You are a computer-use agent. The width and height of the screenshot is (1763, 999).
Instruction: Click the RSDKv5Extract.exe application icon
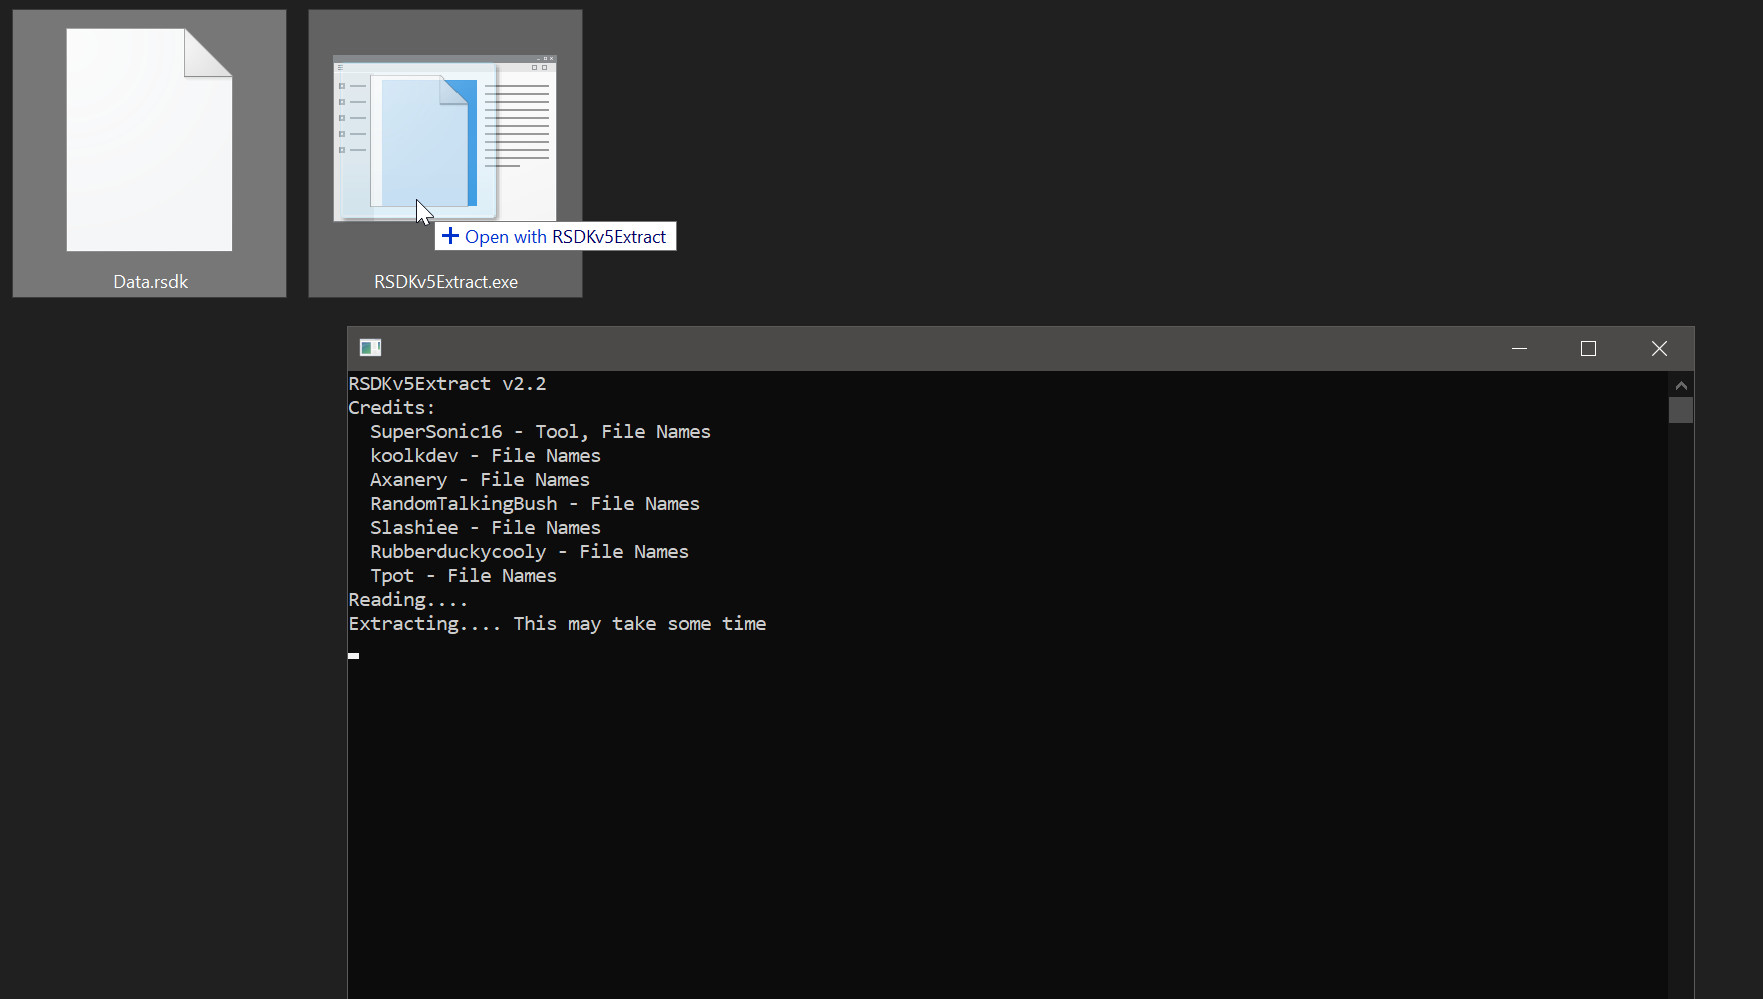(445, 138)
